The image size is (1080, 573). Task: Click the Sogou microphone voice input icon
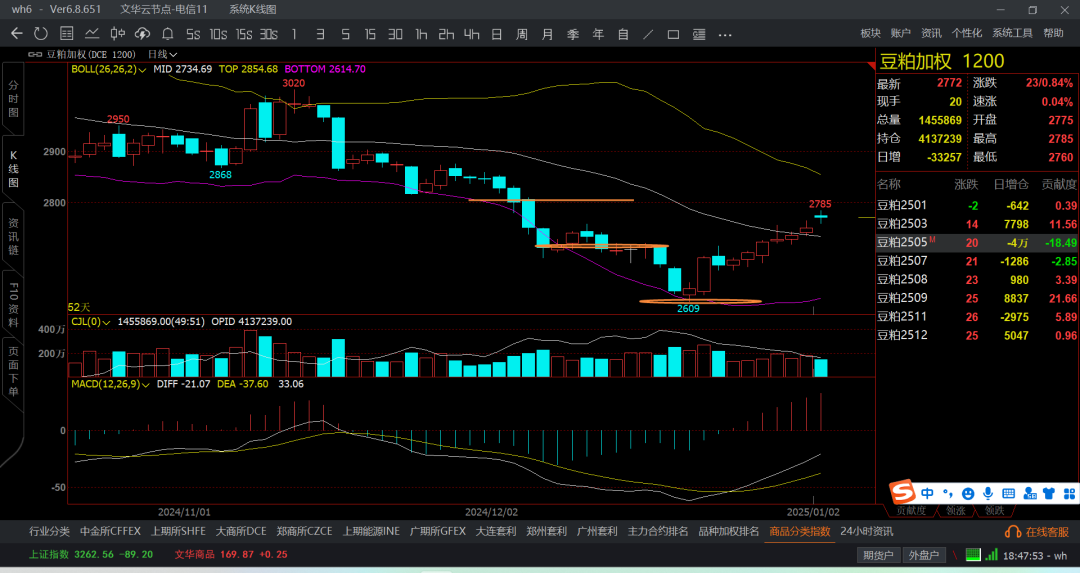[988, 493]
